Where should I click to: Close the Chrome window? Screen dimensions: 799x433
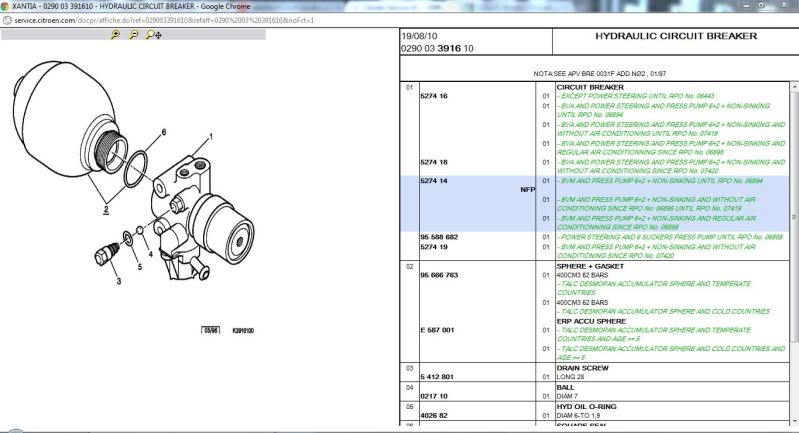point(784,6)
